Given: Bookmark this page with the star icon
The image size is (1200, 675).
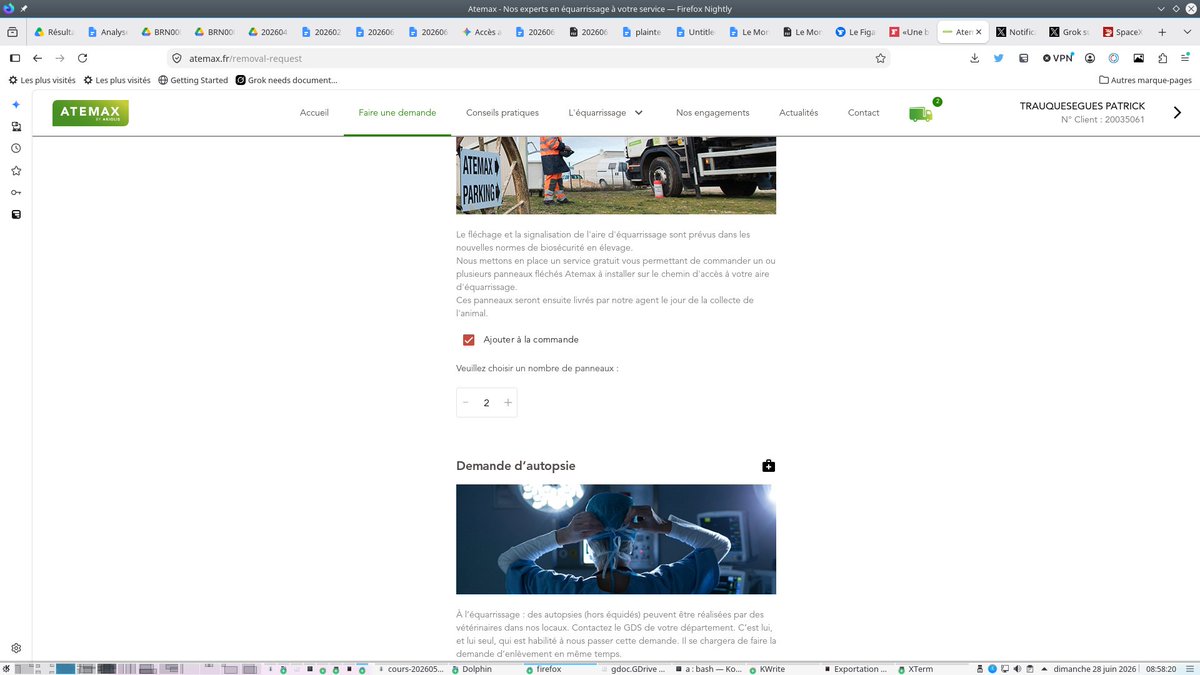Looking at the screenshot, I should (880, 58).
